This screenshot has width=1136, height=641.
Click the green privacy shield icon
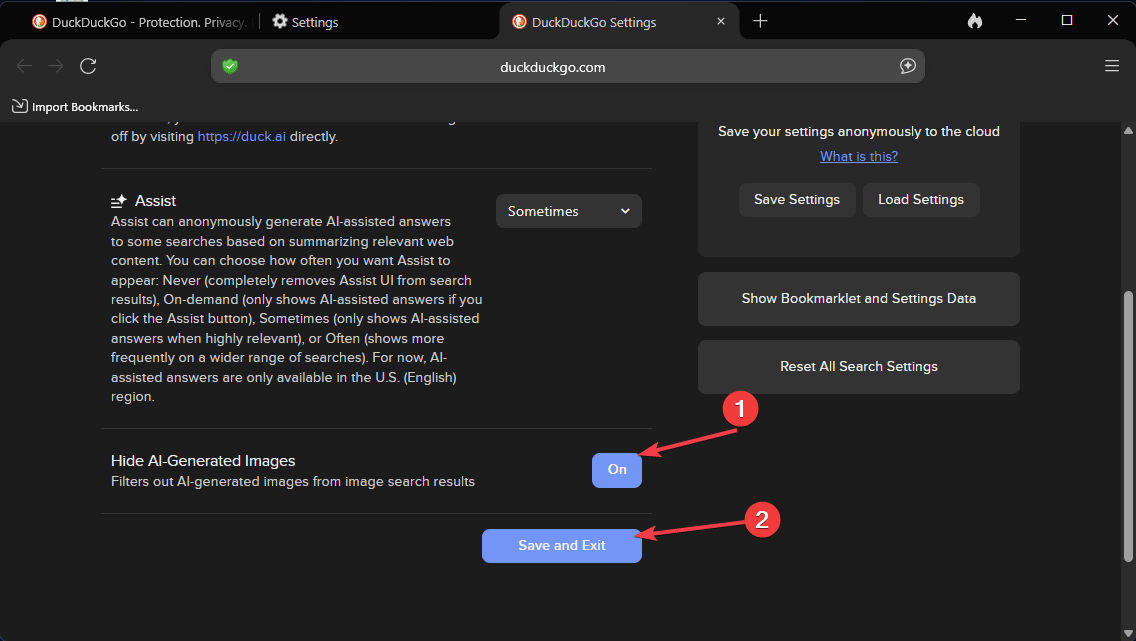tap(230, 66)
